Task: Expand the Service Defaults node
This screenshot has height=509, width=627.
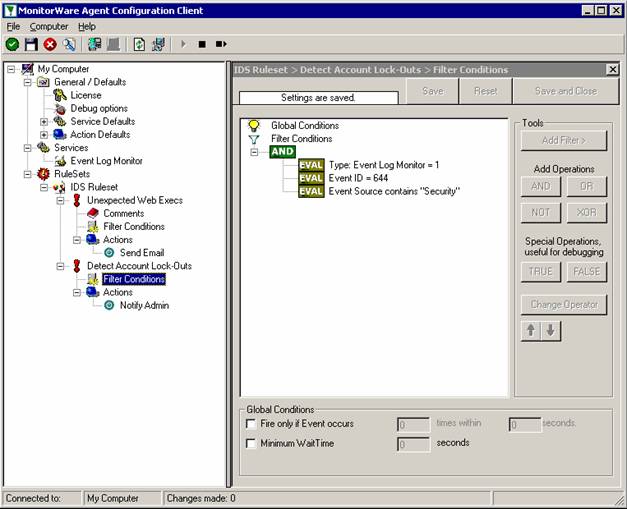Action: coord(44,122)
